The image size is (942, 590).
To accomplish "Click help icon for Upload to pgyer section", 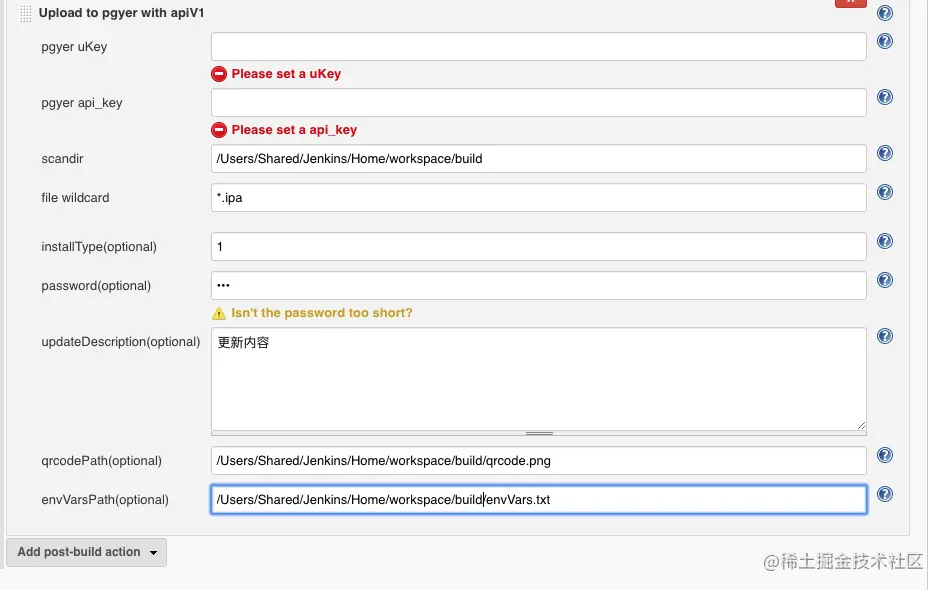I will click(884, 14).
